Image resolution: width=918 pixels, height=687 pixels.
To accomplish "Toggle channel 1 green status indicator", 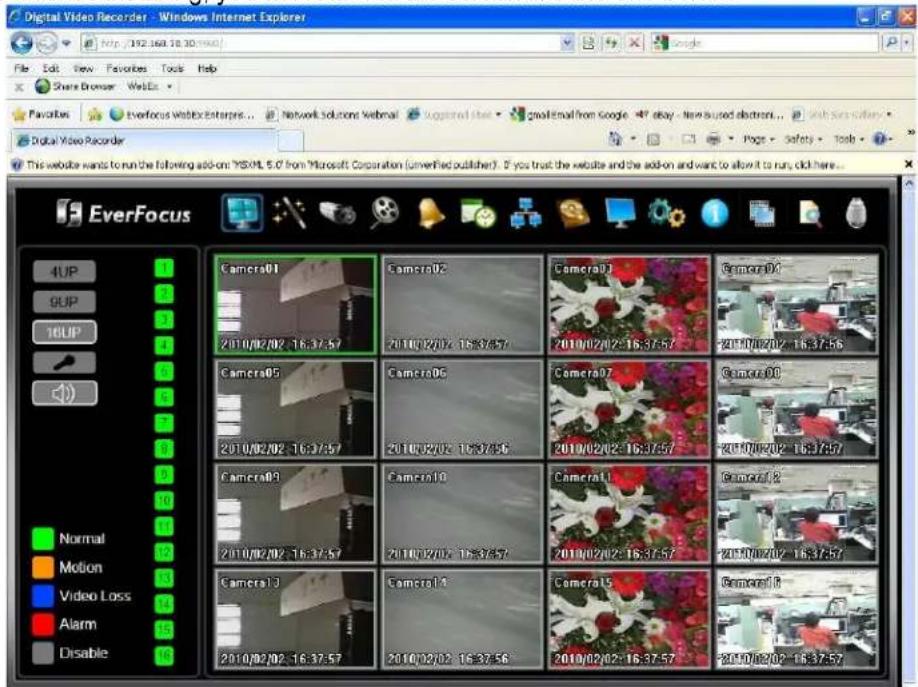I will (x=165, y=268).
